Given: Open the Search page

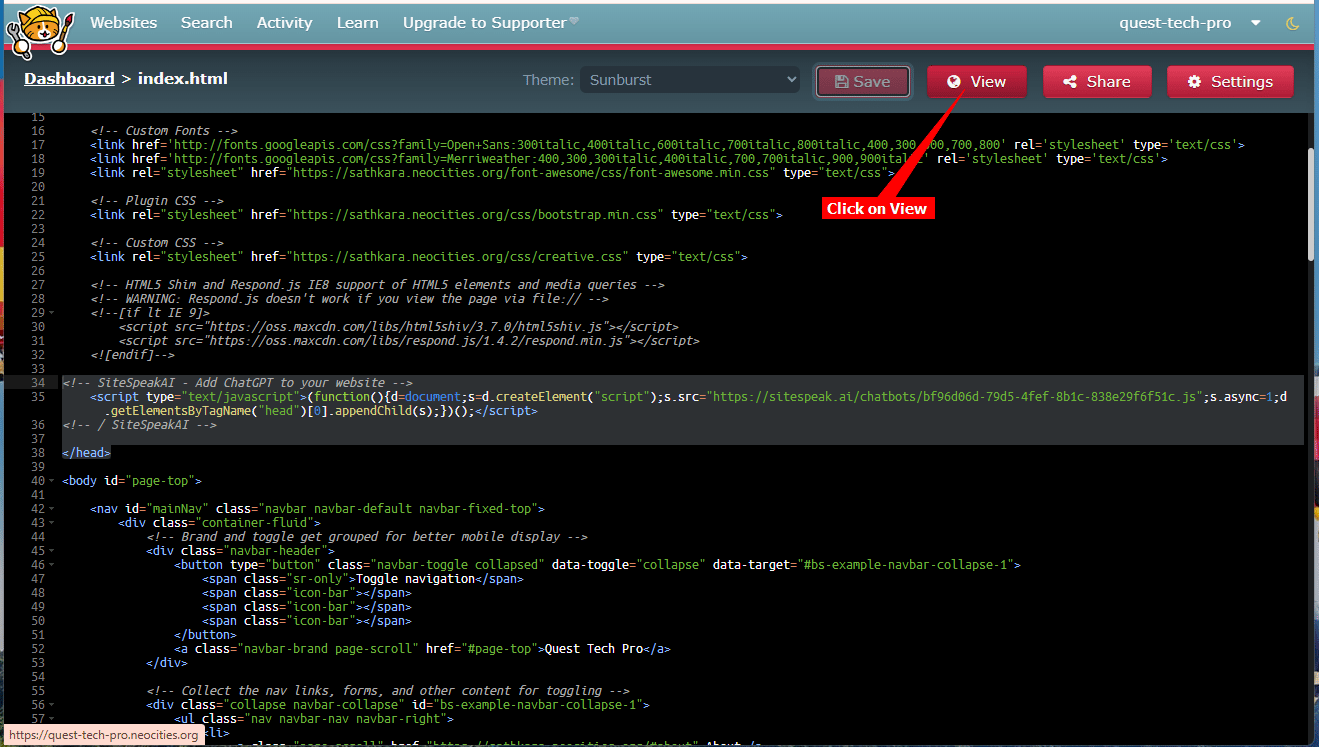Looking at the screenshot, I should pyautogui.click(x=207, y=22).
